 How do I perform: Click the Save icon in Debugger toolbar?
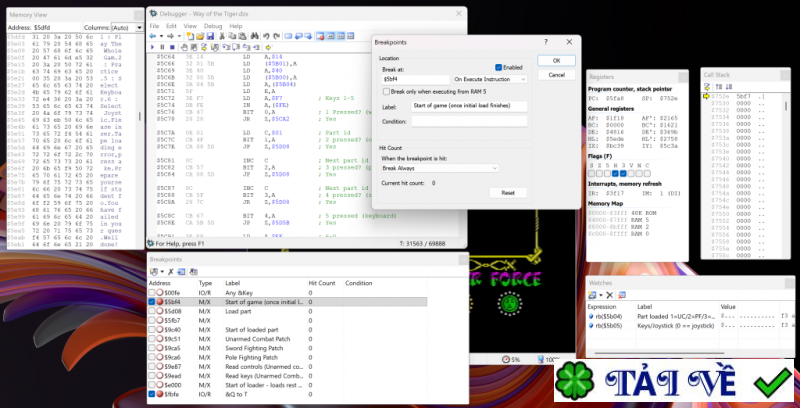click(210, 36)
